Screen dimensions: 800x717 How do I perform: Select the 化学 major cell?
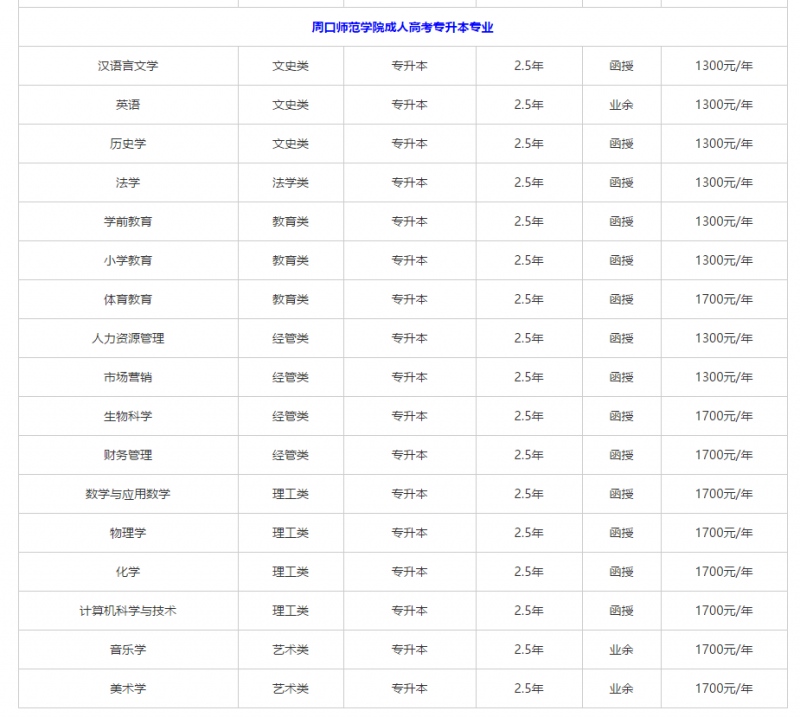128,572
